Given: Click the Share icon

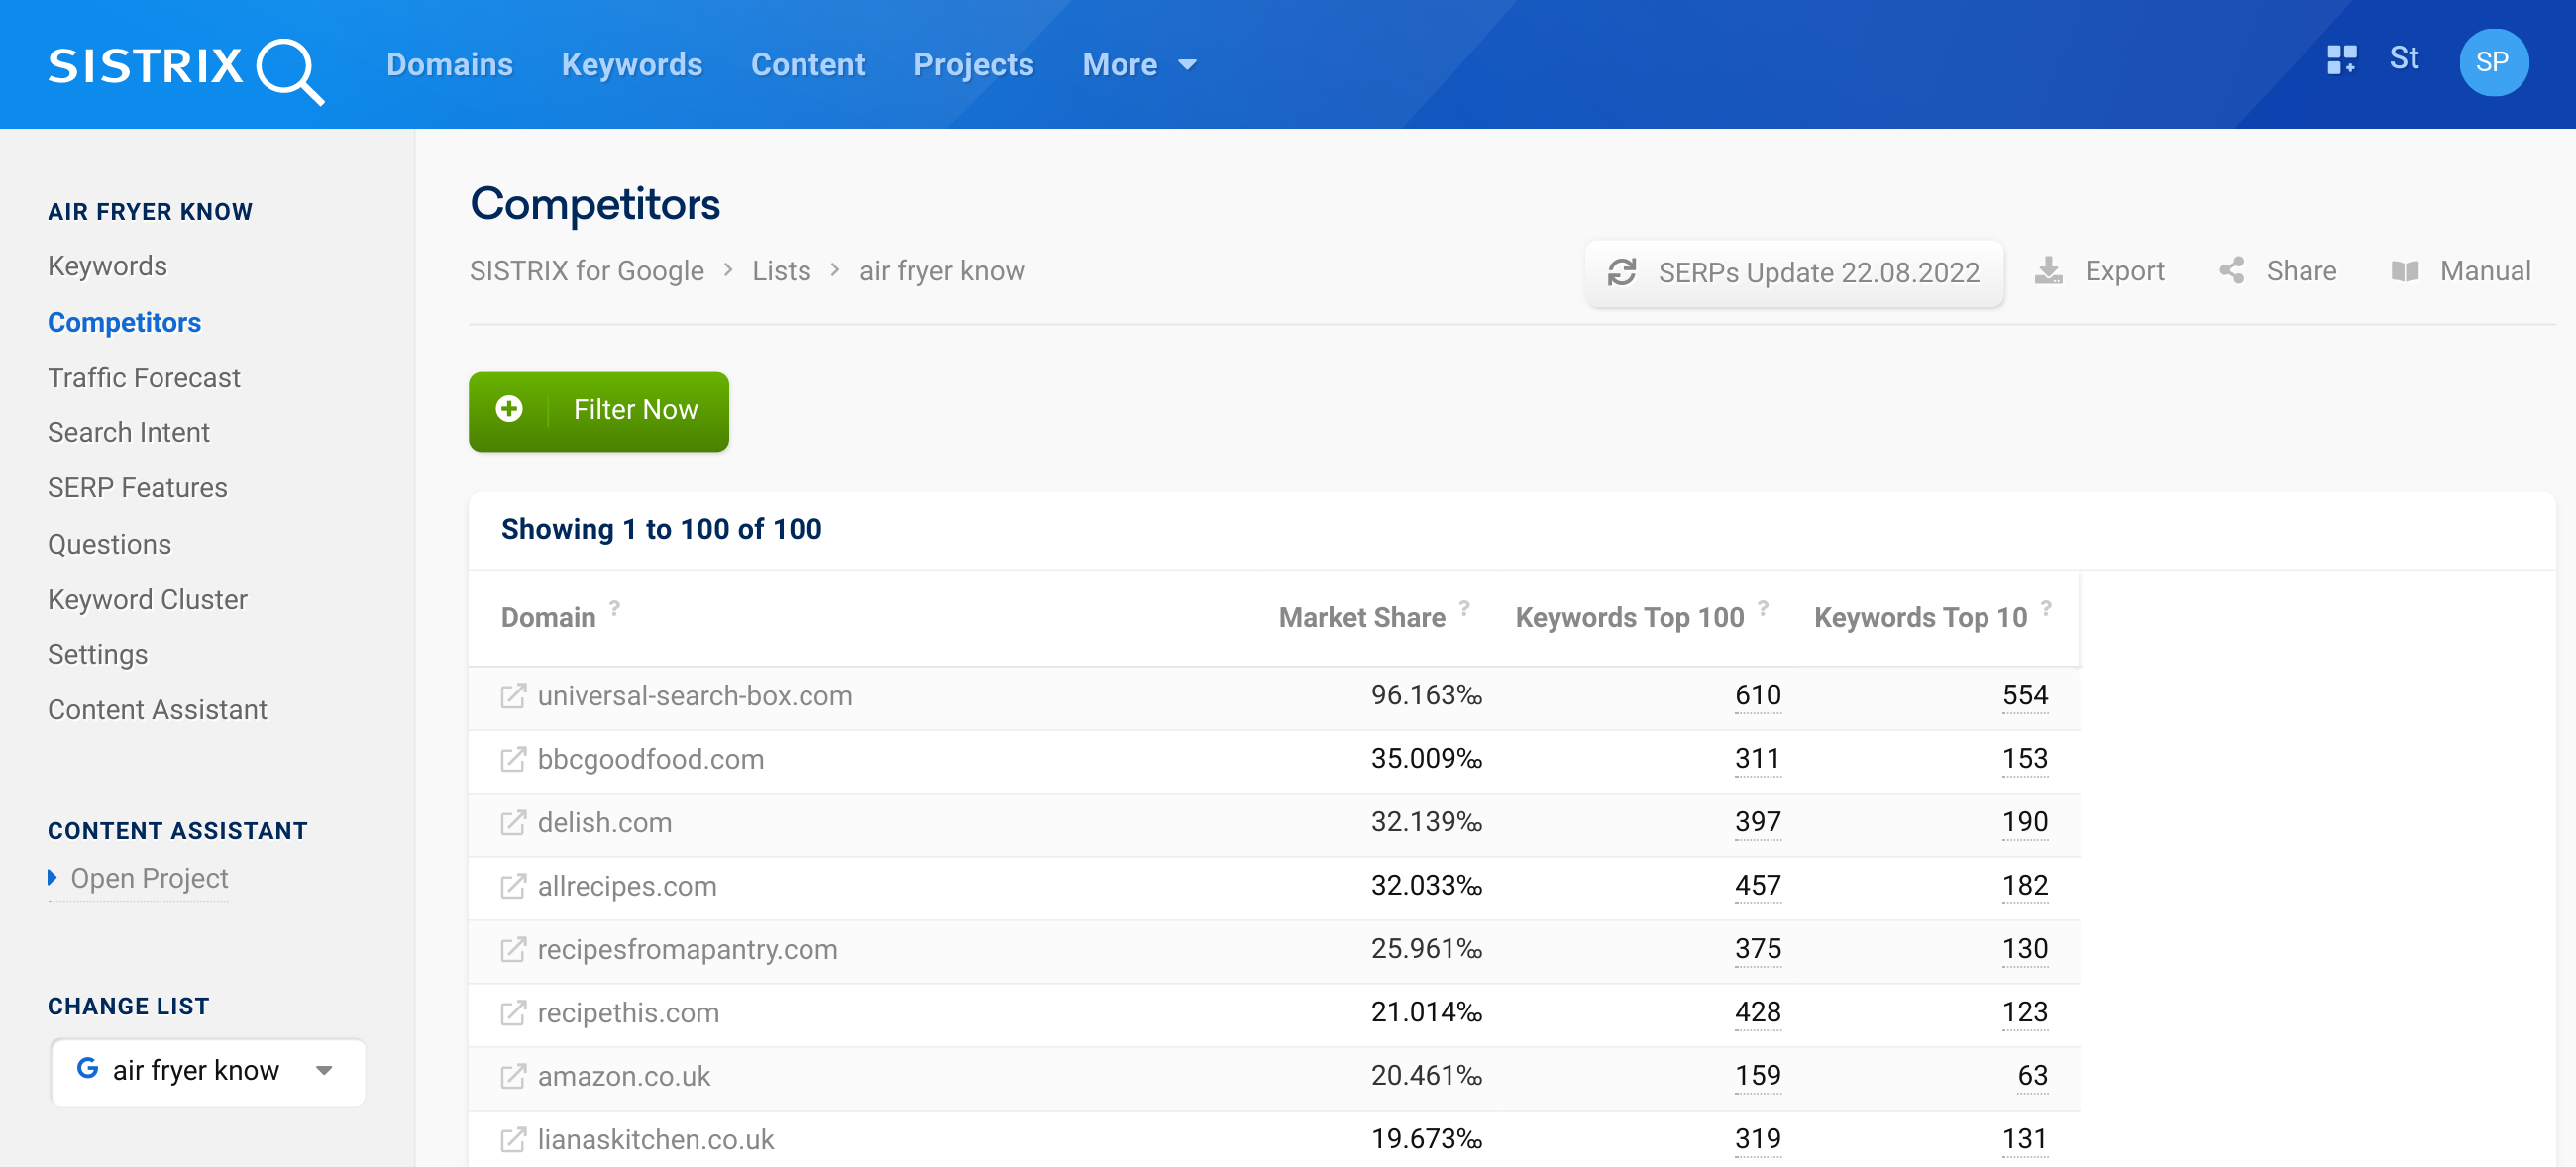Looking at the screenshot, I should tap(2232, 270).
